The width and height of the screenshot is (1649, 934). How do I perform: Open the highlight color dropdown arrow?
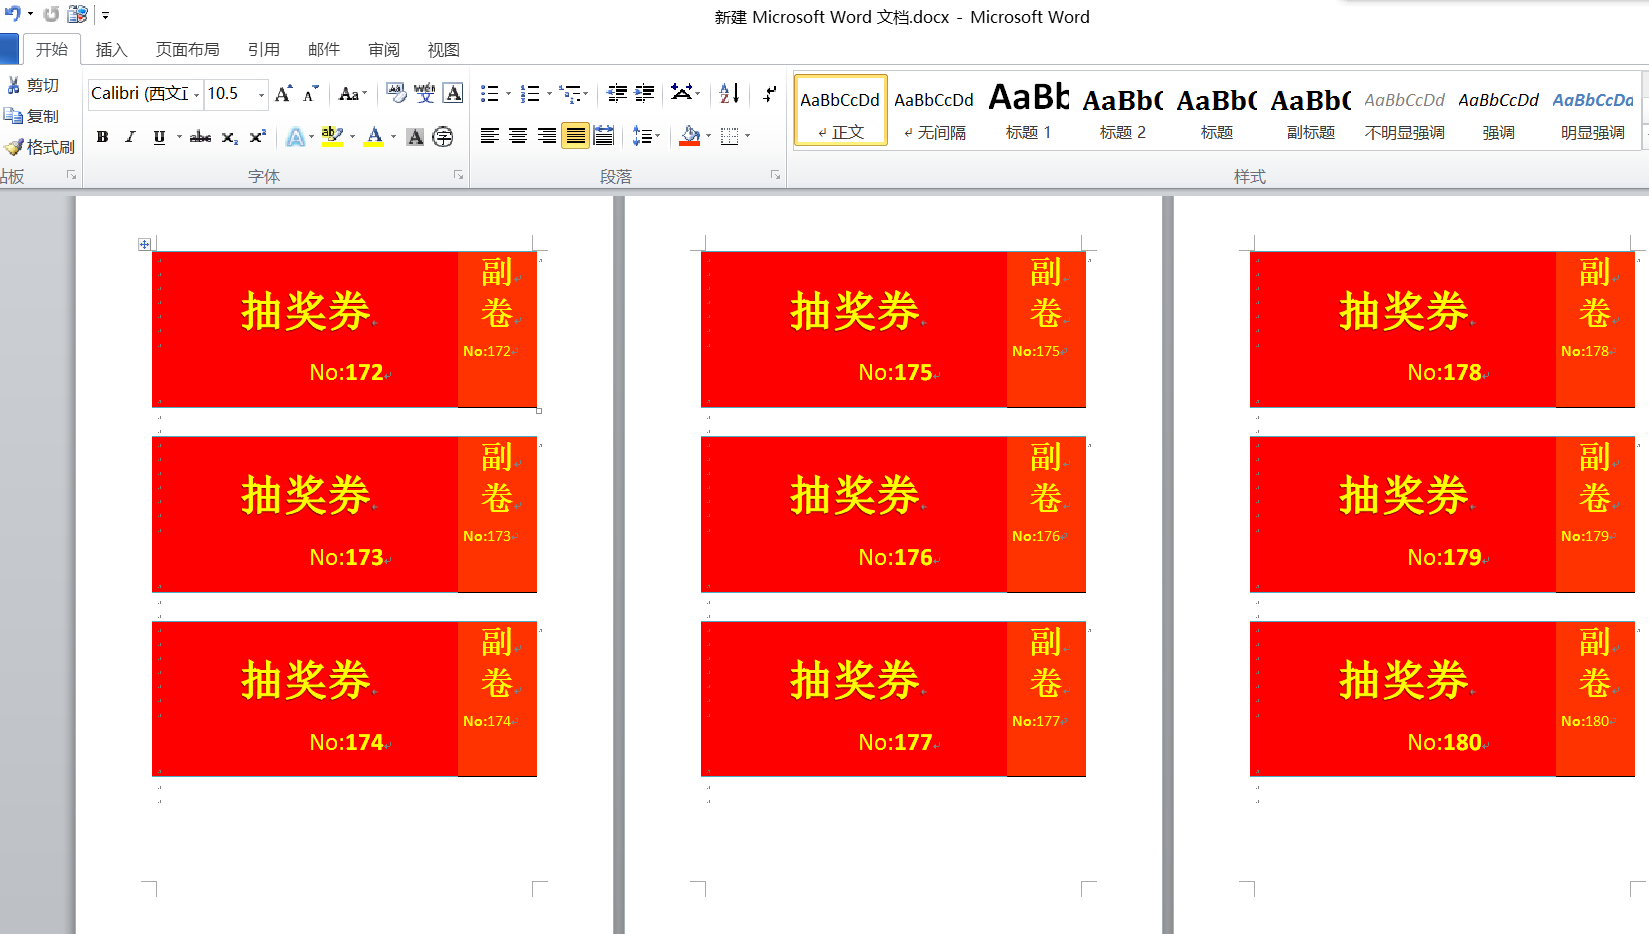pyautogui.click(x=352, y=137)
